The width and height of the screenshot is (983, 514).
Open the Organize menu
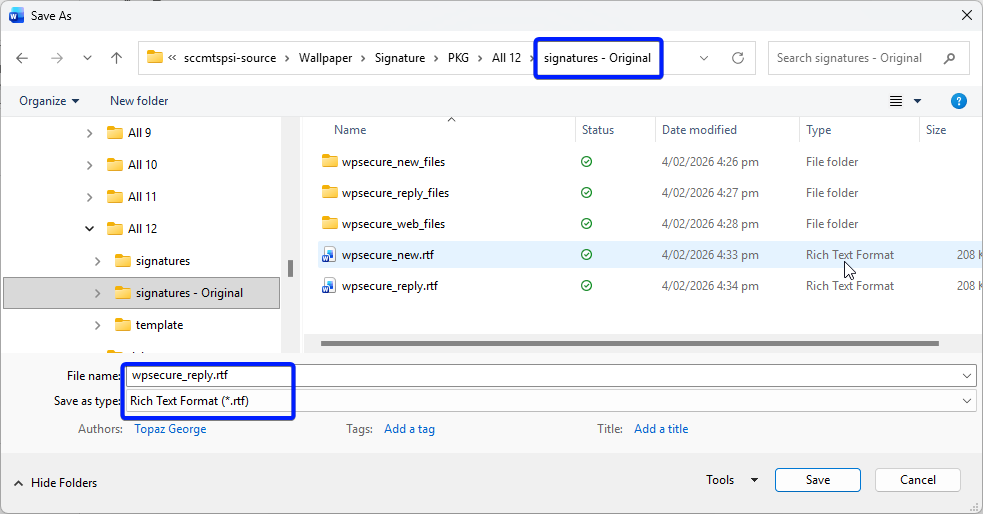(48, 101)
